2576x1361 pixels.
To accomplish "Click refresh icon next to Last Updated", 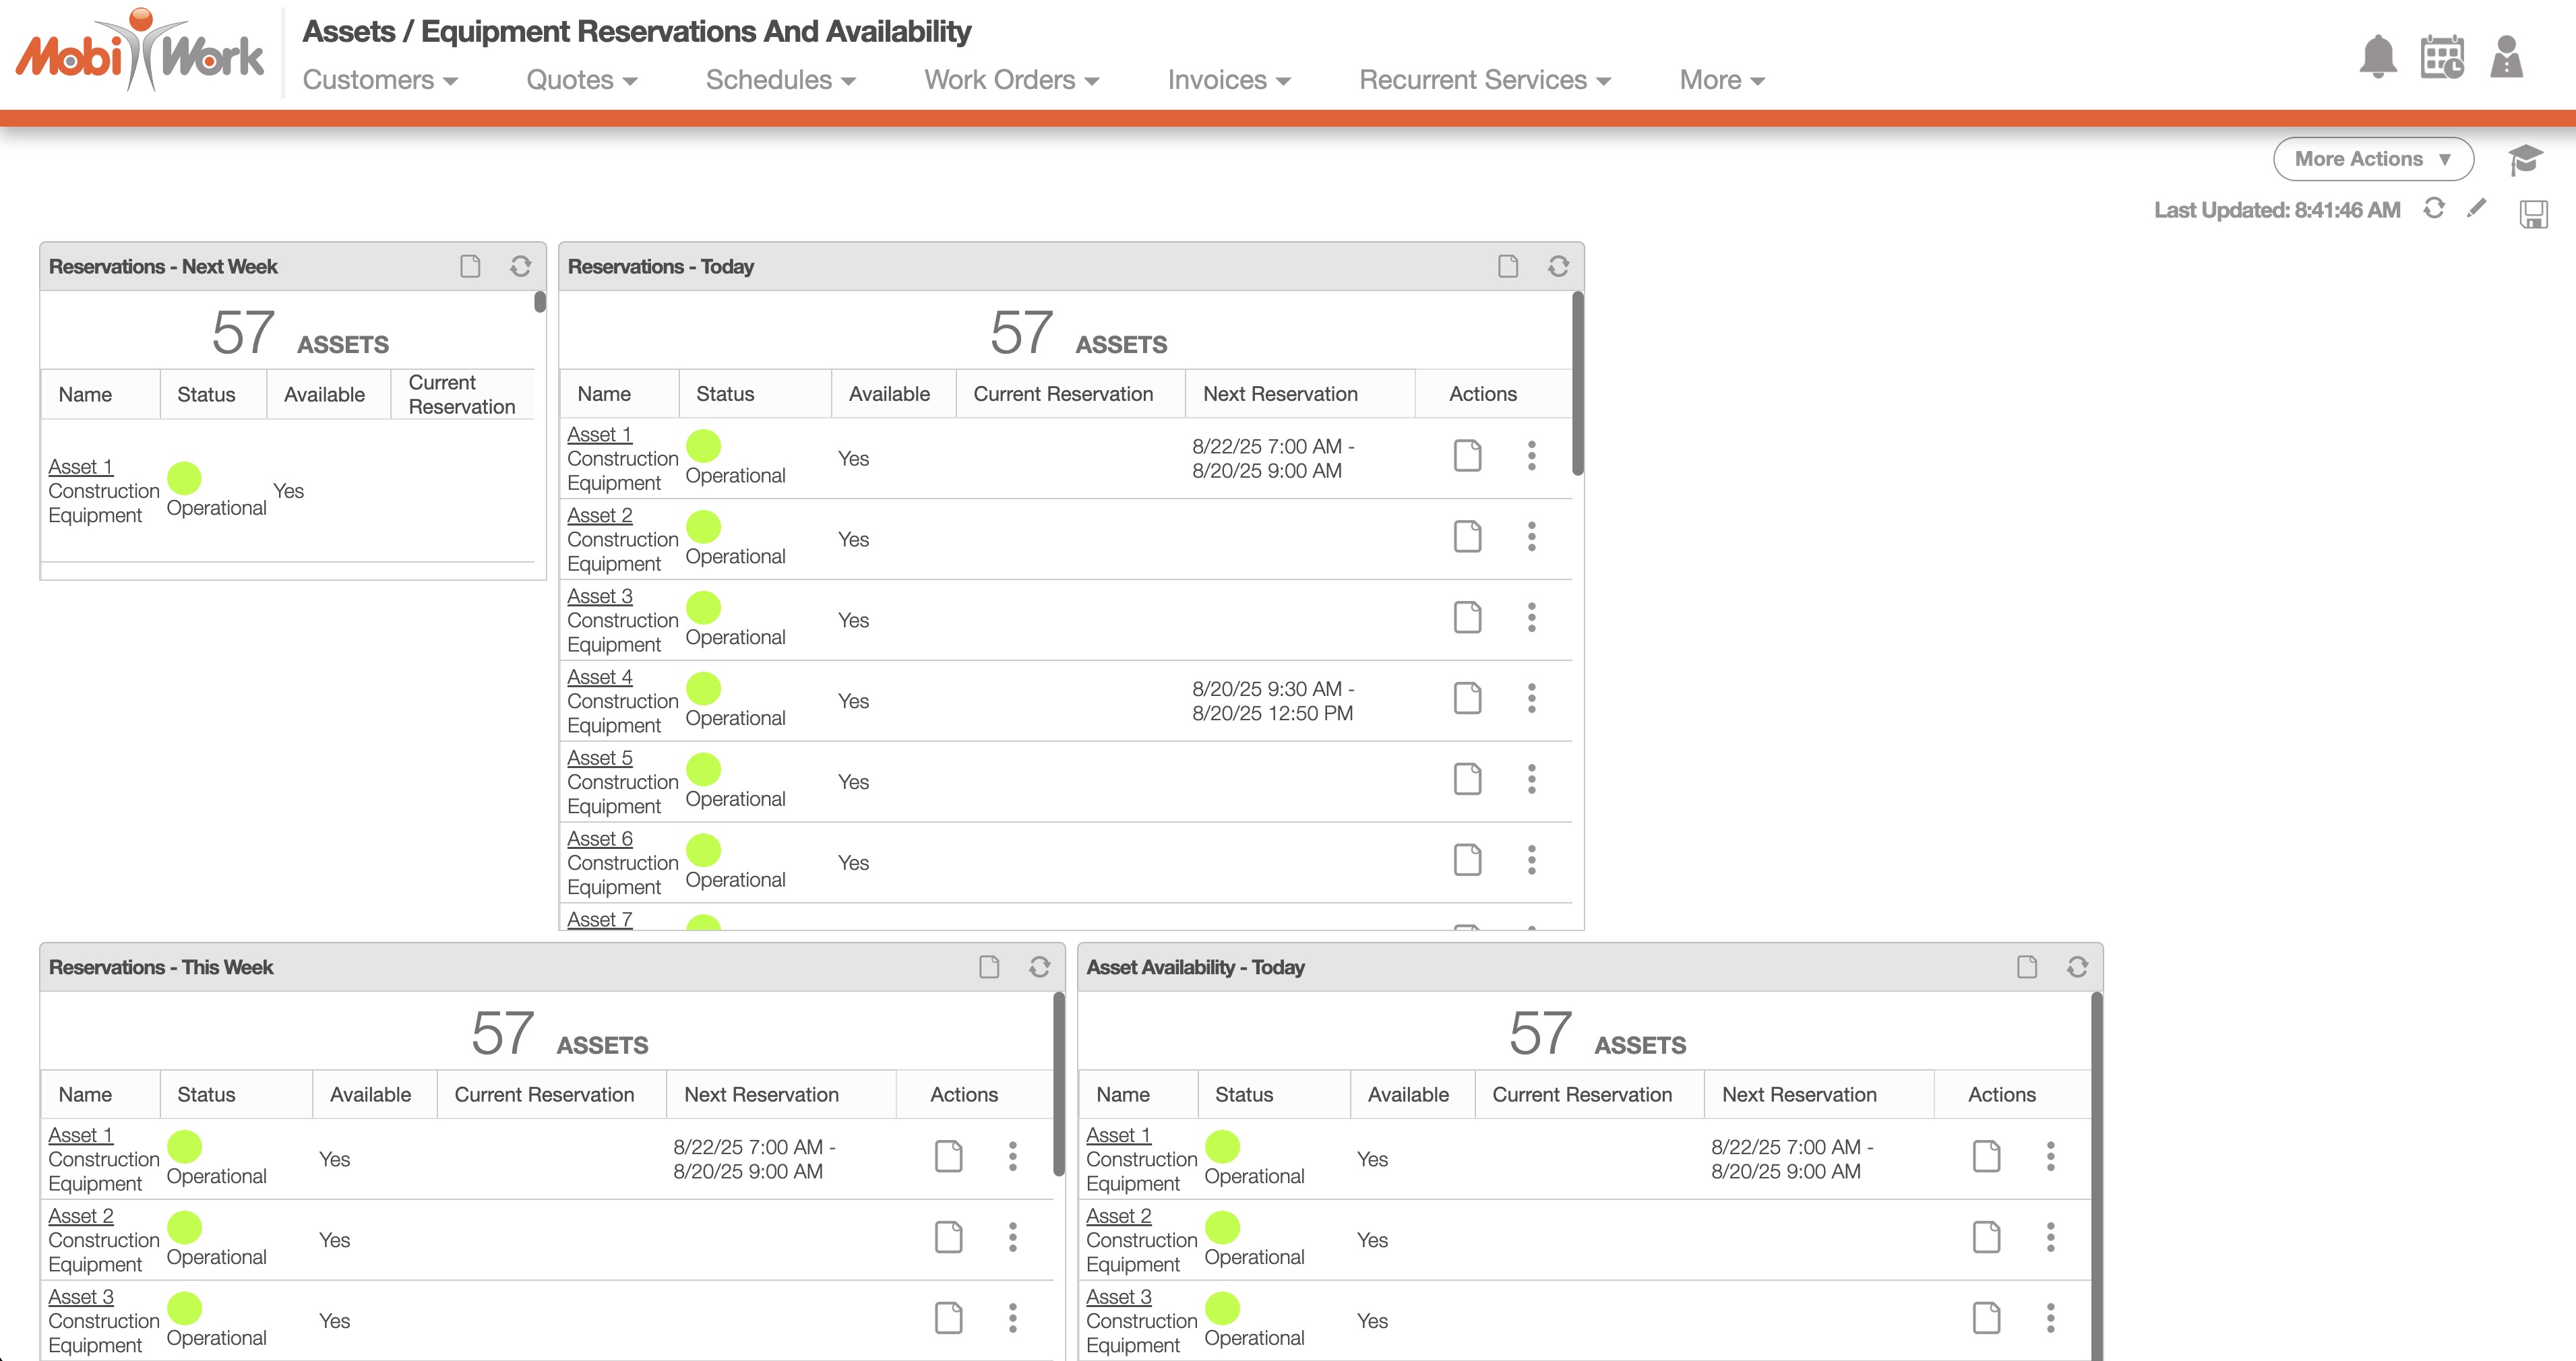I will [2434, 208].
